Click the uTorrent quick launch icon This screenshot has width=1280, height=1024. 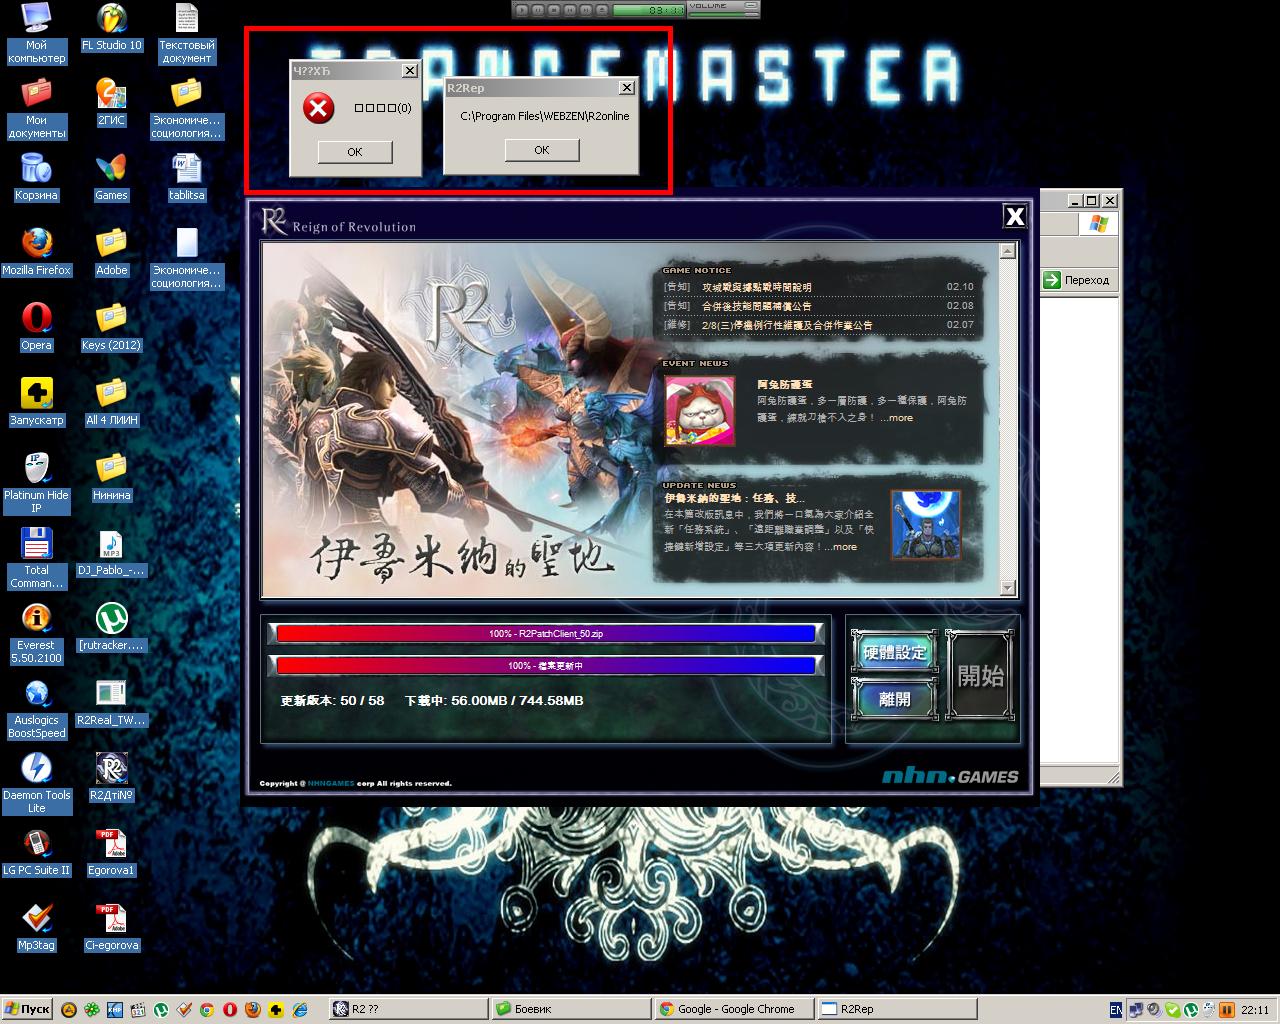tap(160, 1010)
